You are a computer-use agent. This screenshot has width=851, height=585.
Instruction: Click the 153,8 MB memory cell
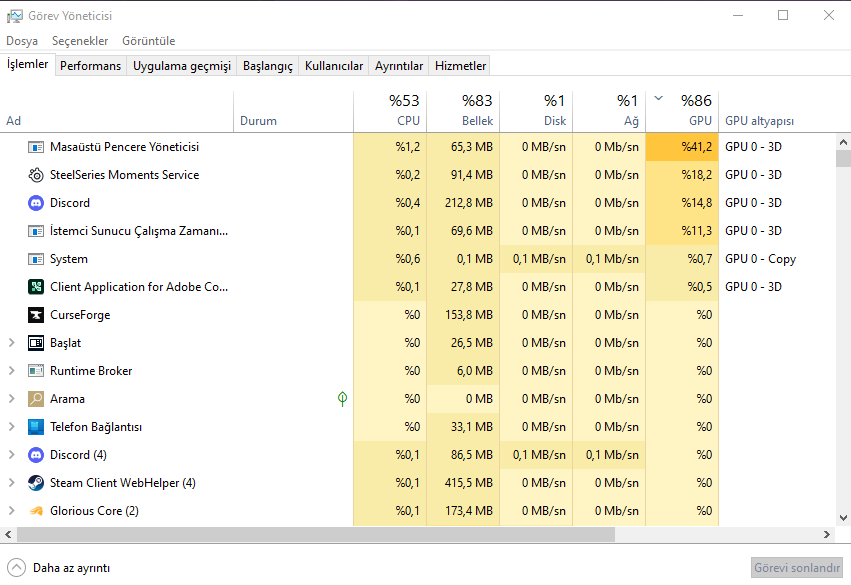(x=463, y=315)
